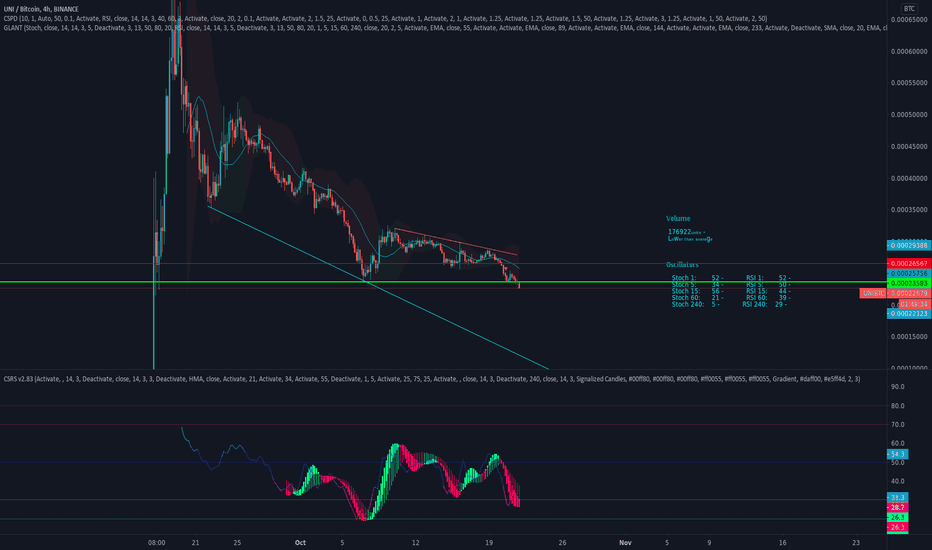The image size is (932, 550).
Task: Click the 70.0 oscillator axis label
Action: 897,425
